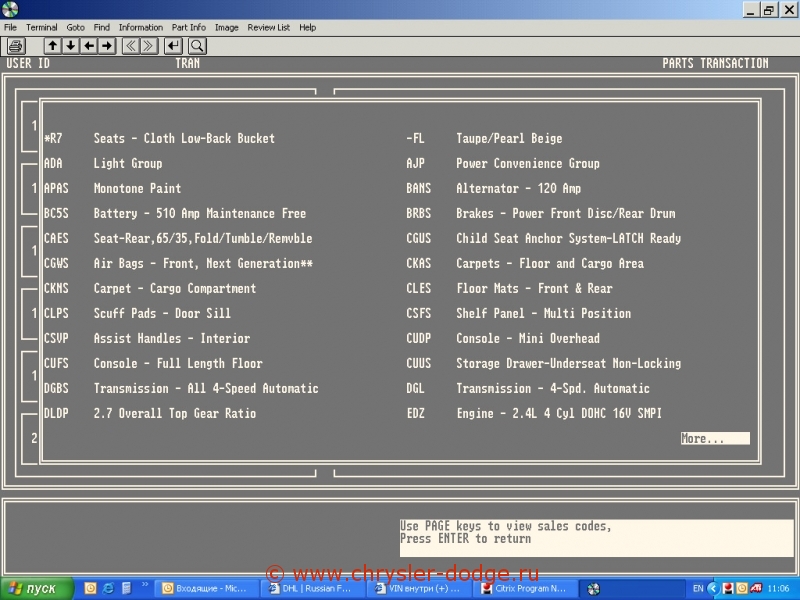Select CUUS Storage Drawer-Underseat entry
Image resolution: width=800 pixels, height=600 pixels.
pyautogui.click(x=544, y=363)
